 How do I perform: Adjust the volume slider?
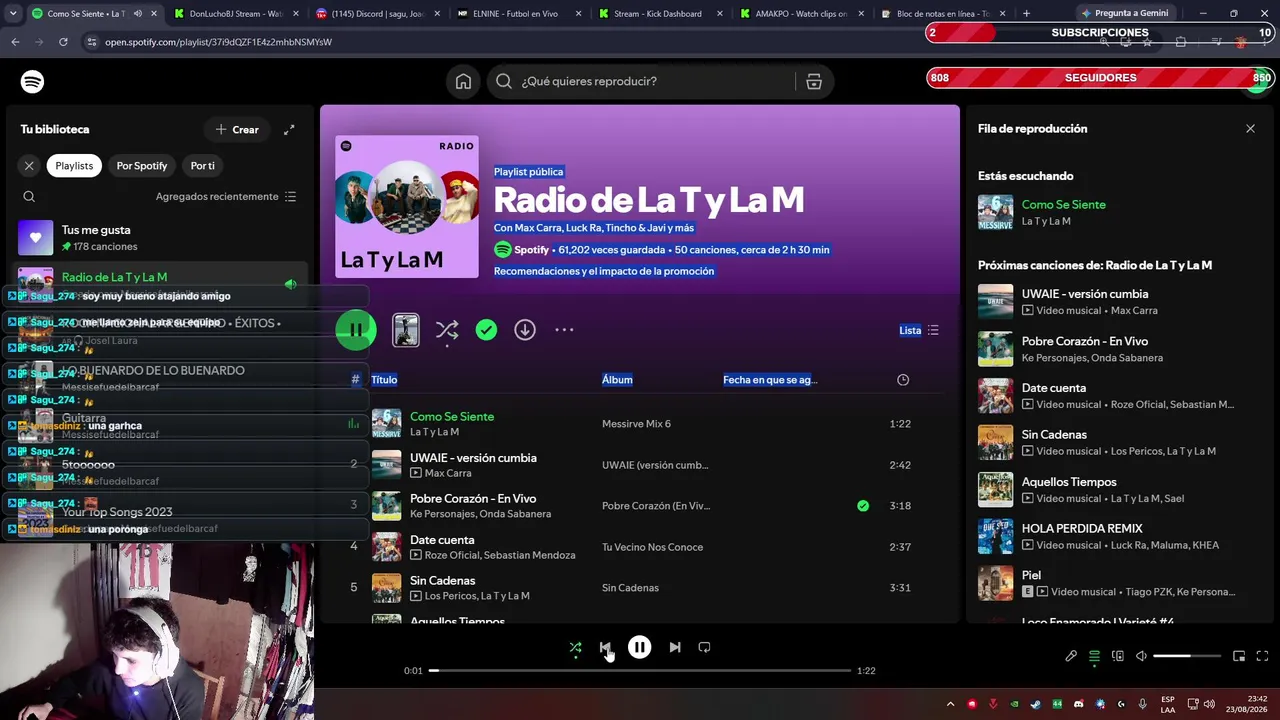1187,657
